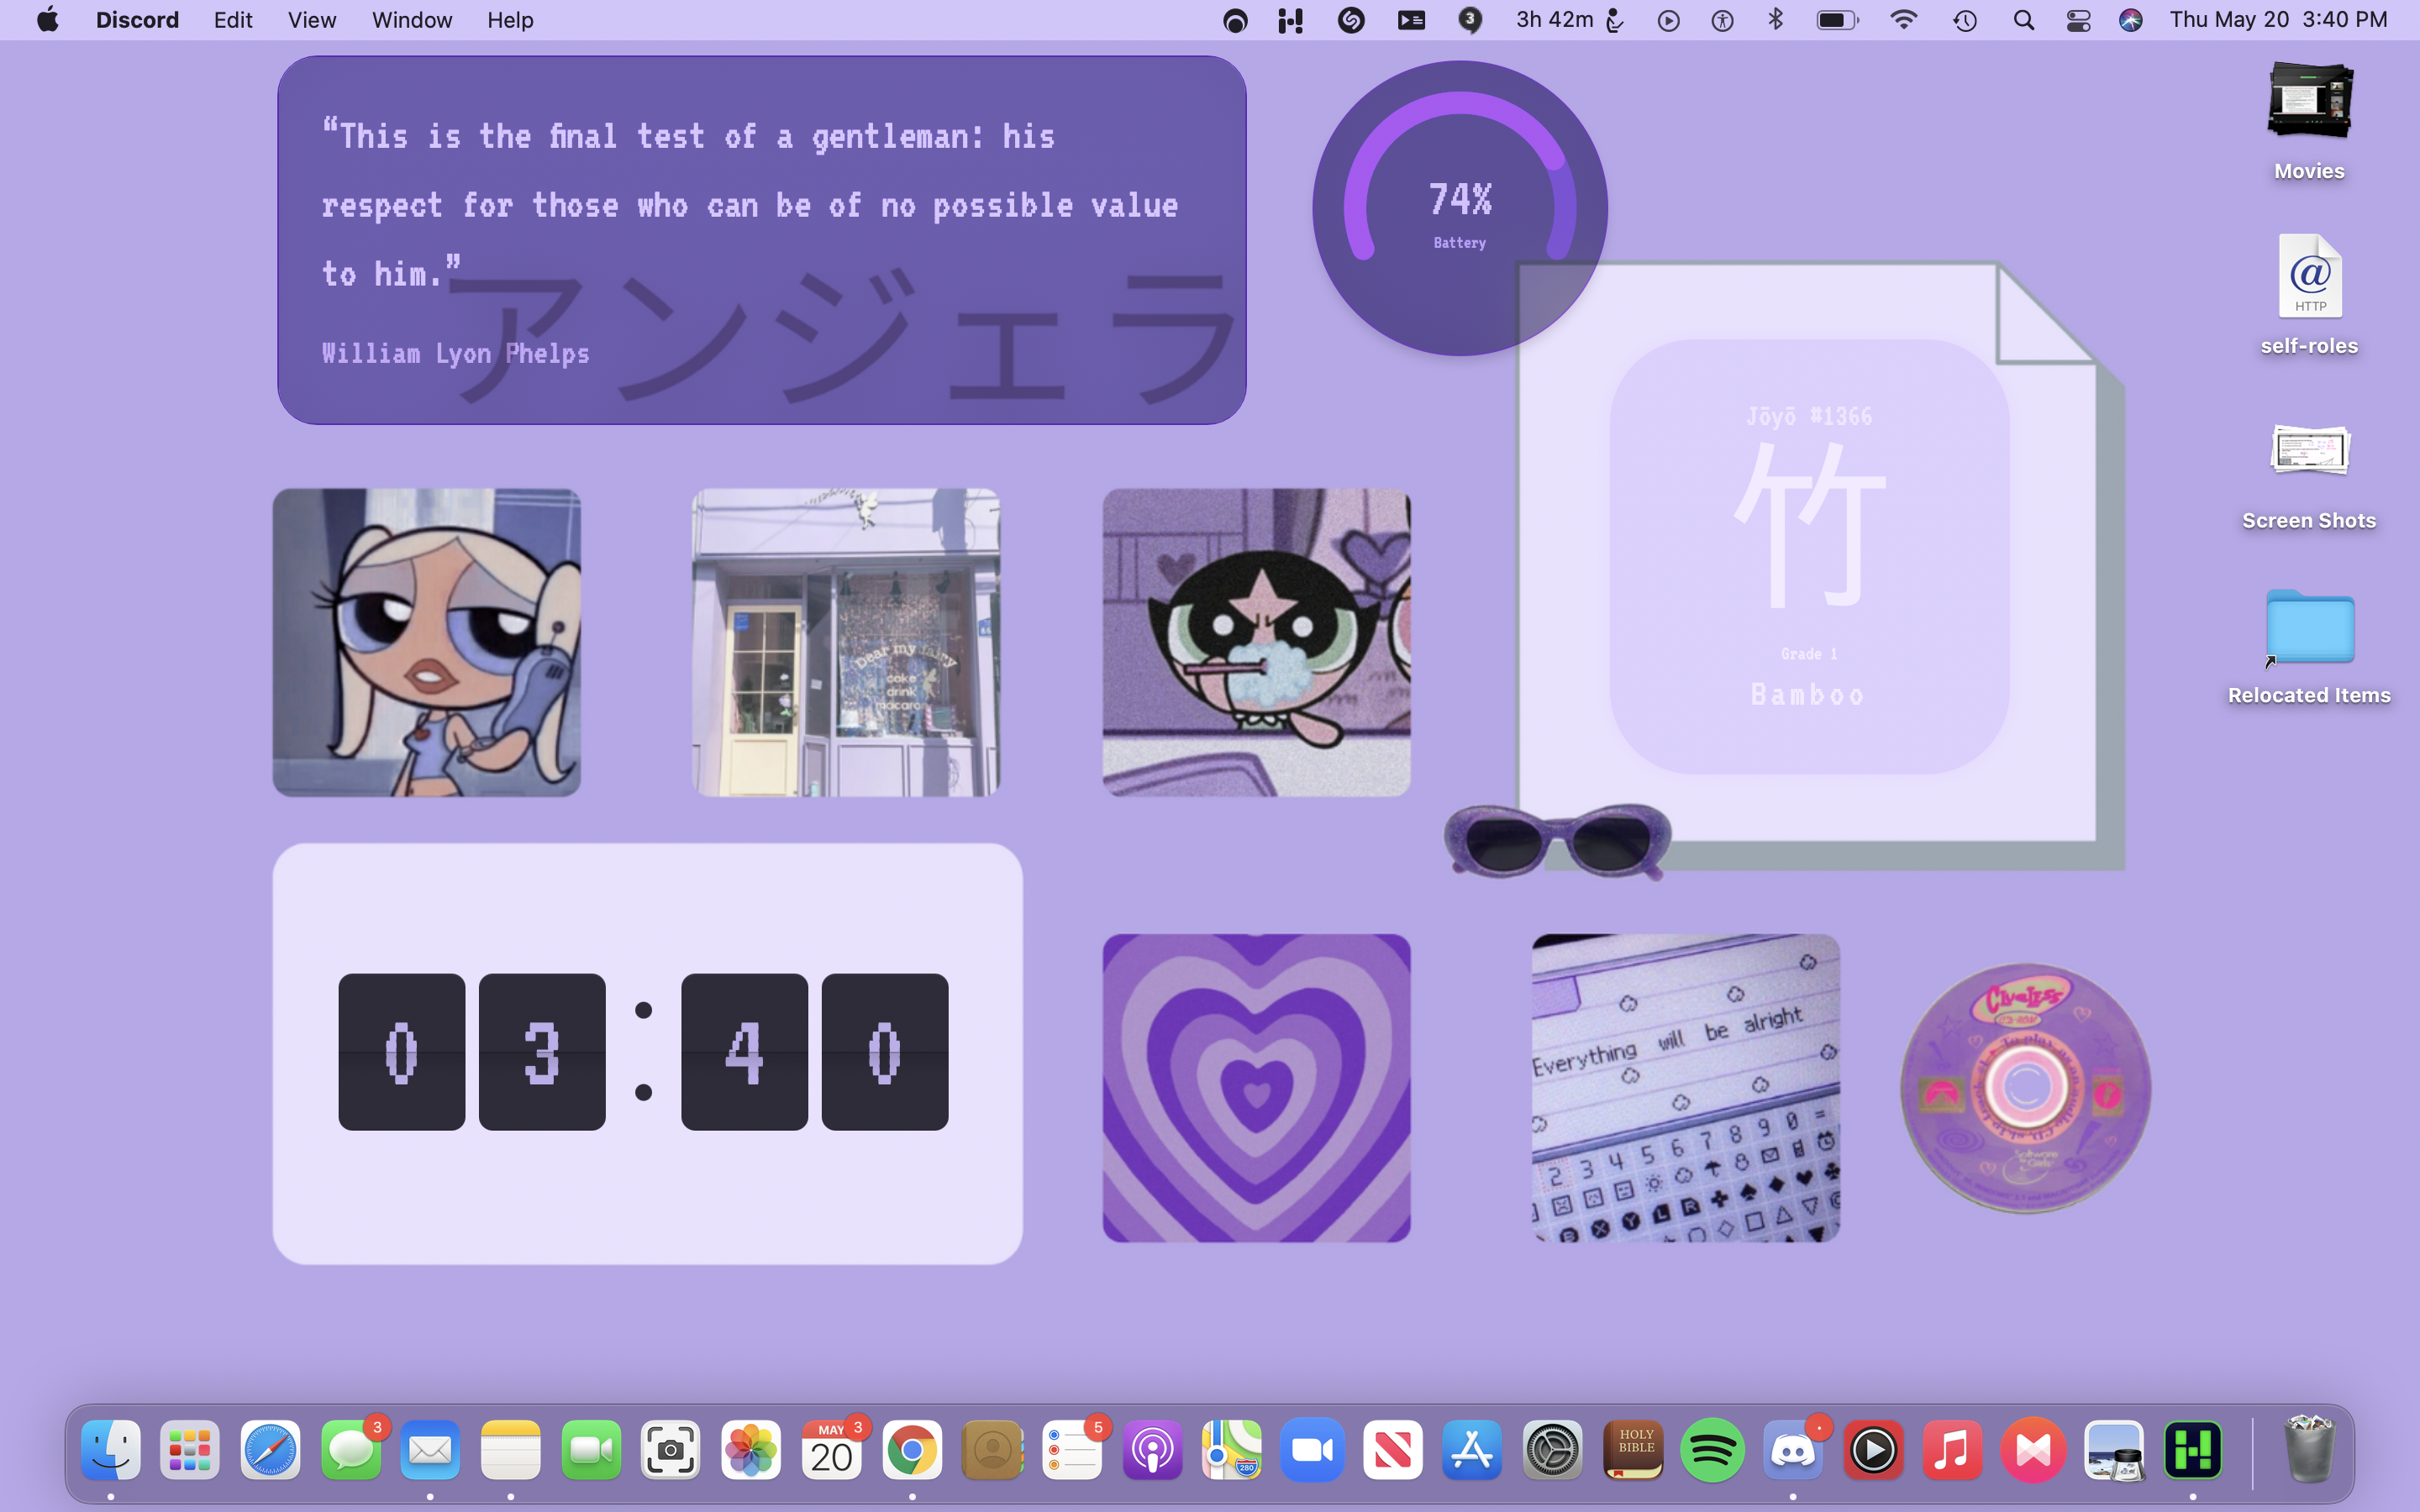Image resolution: width=2420 pixels, height=1512 pixels.
Task: Launch Safari from the Dock
Action: (x=270, y=1450)
